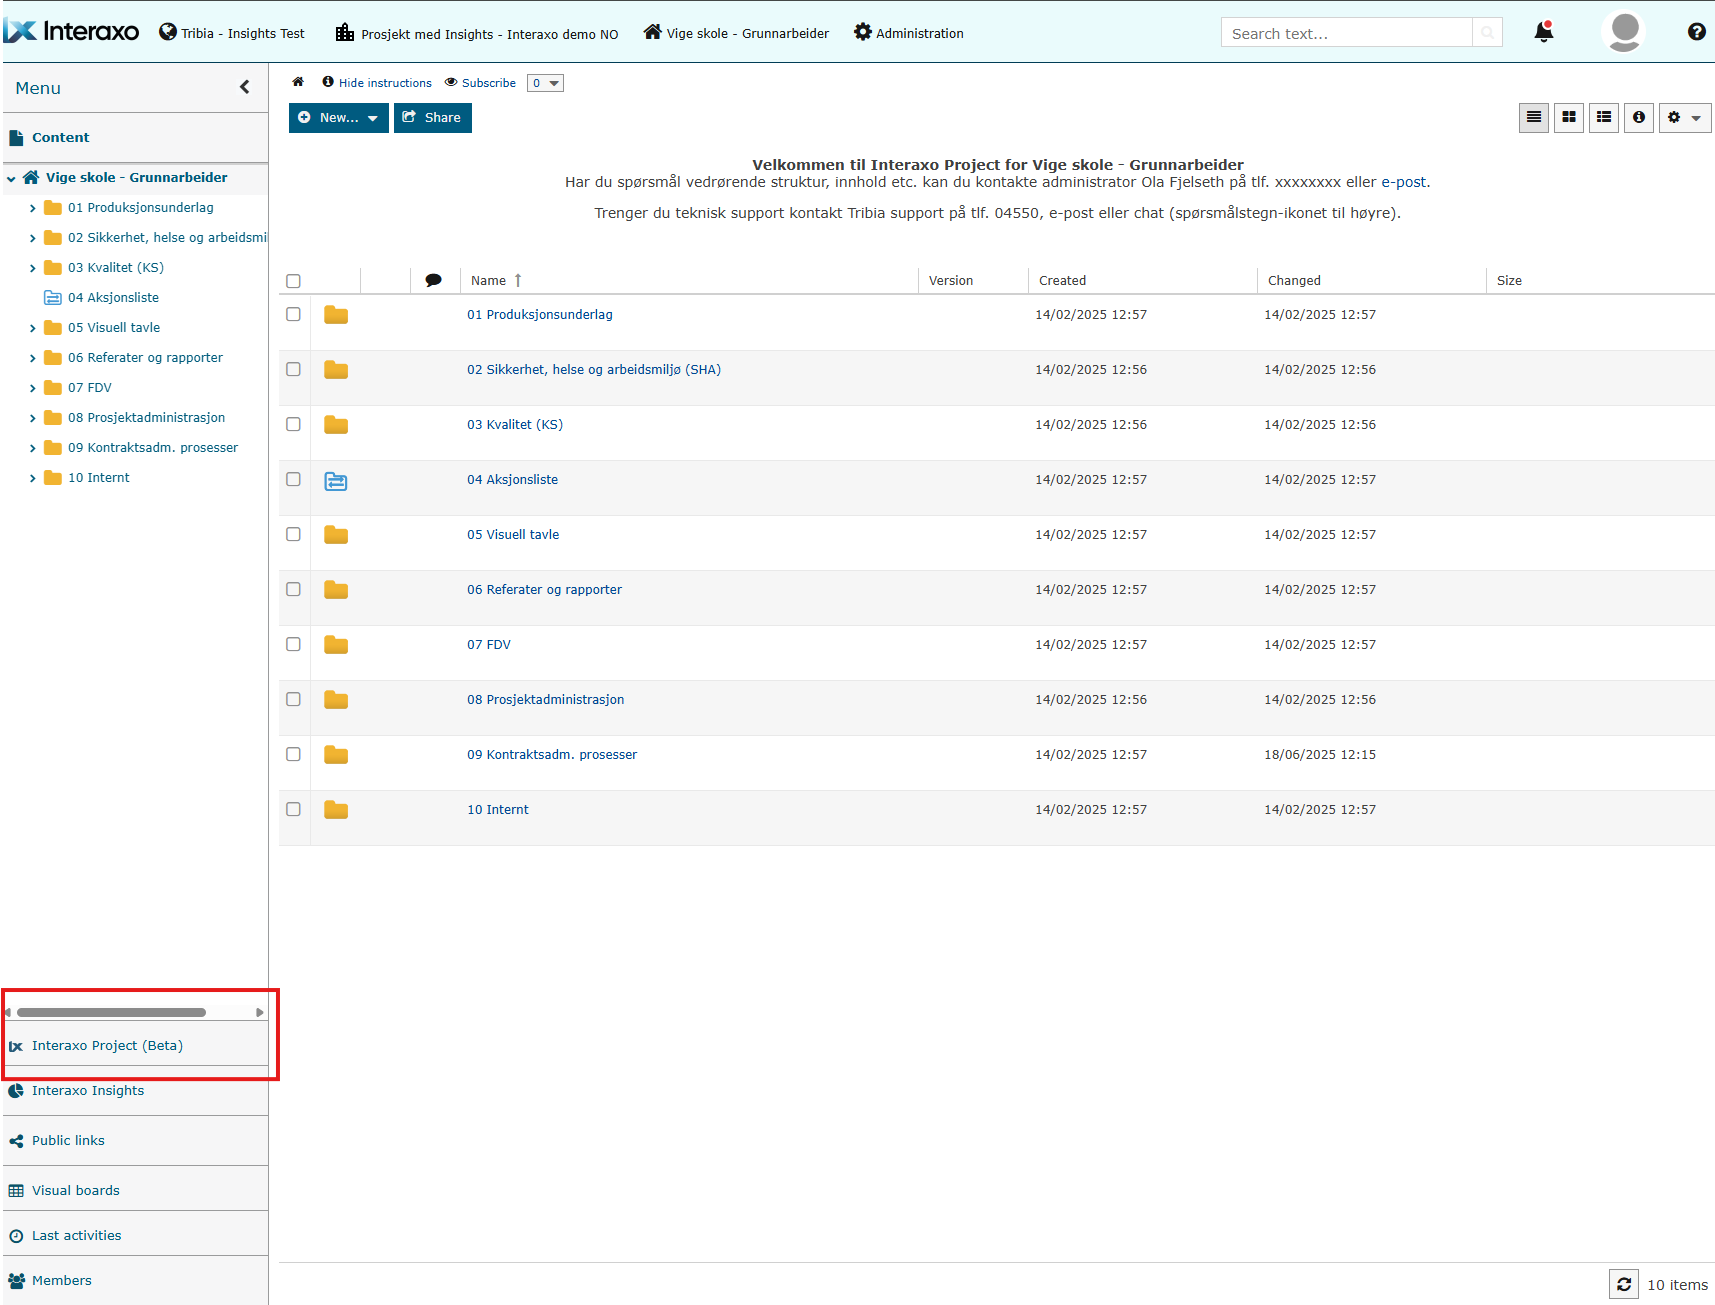
Task: Click the sidebar horizontal scrollbar
Action: pyautogui.click(x=111, y=1012)
